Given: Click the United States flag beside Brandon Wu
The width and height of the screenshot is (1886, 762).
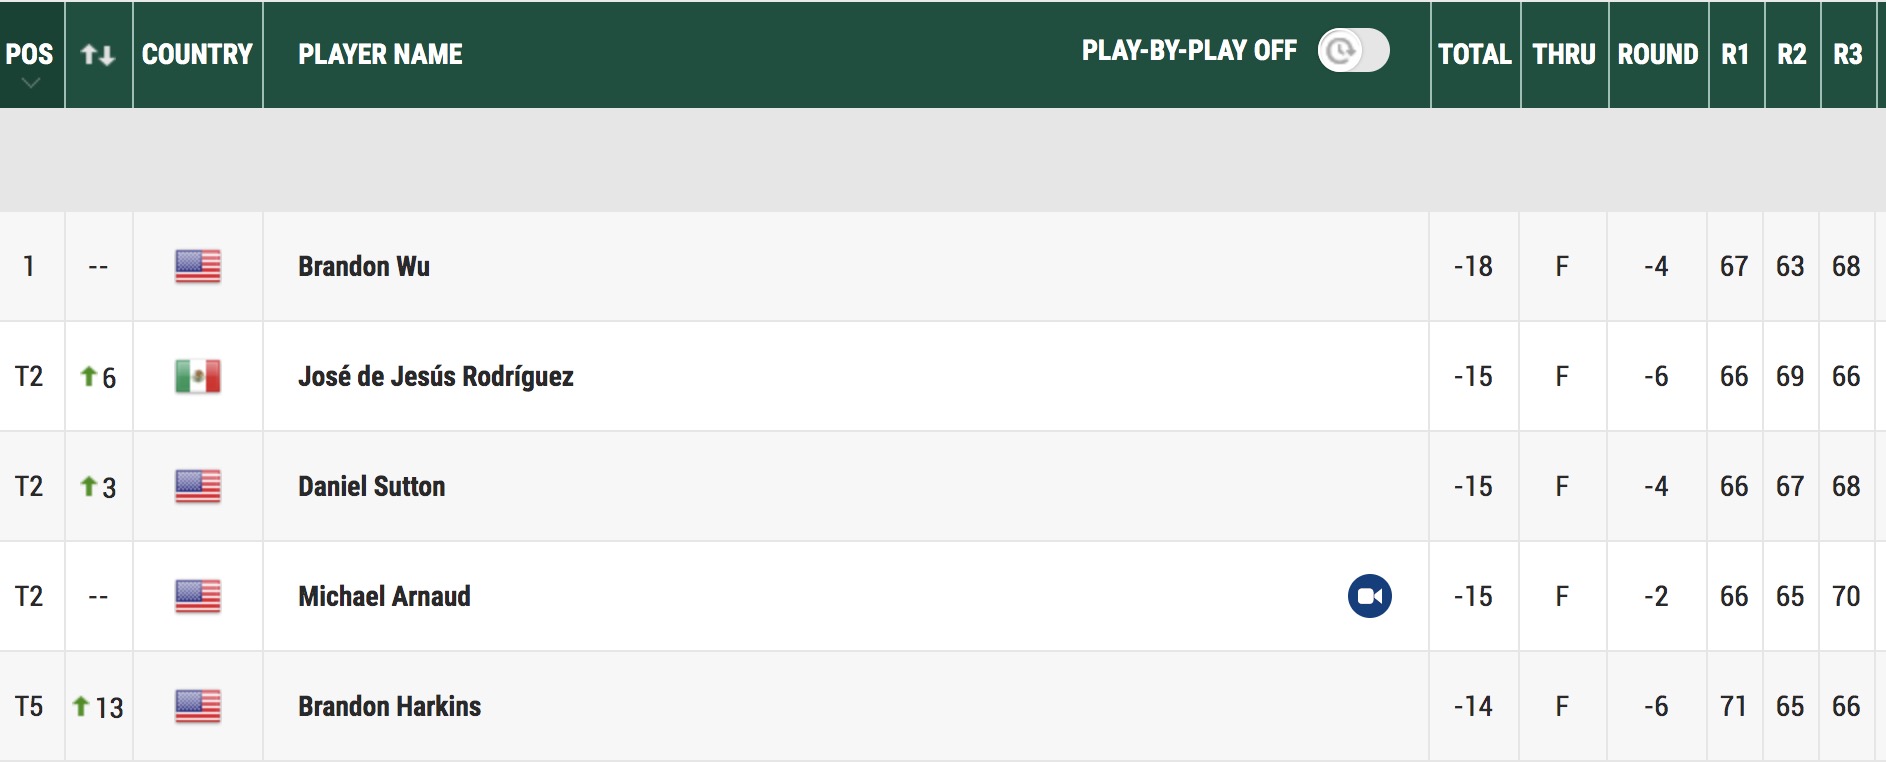Looking at the screenshot, I should coord(198,266).
